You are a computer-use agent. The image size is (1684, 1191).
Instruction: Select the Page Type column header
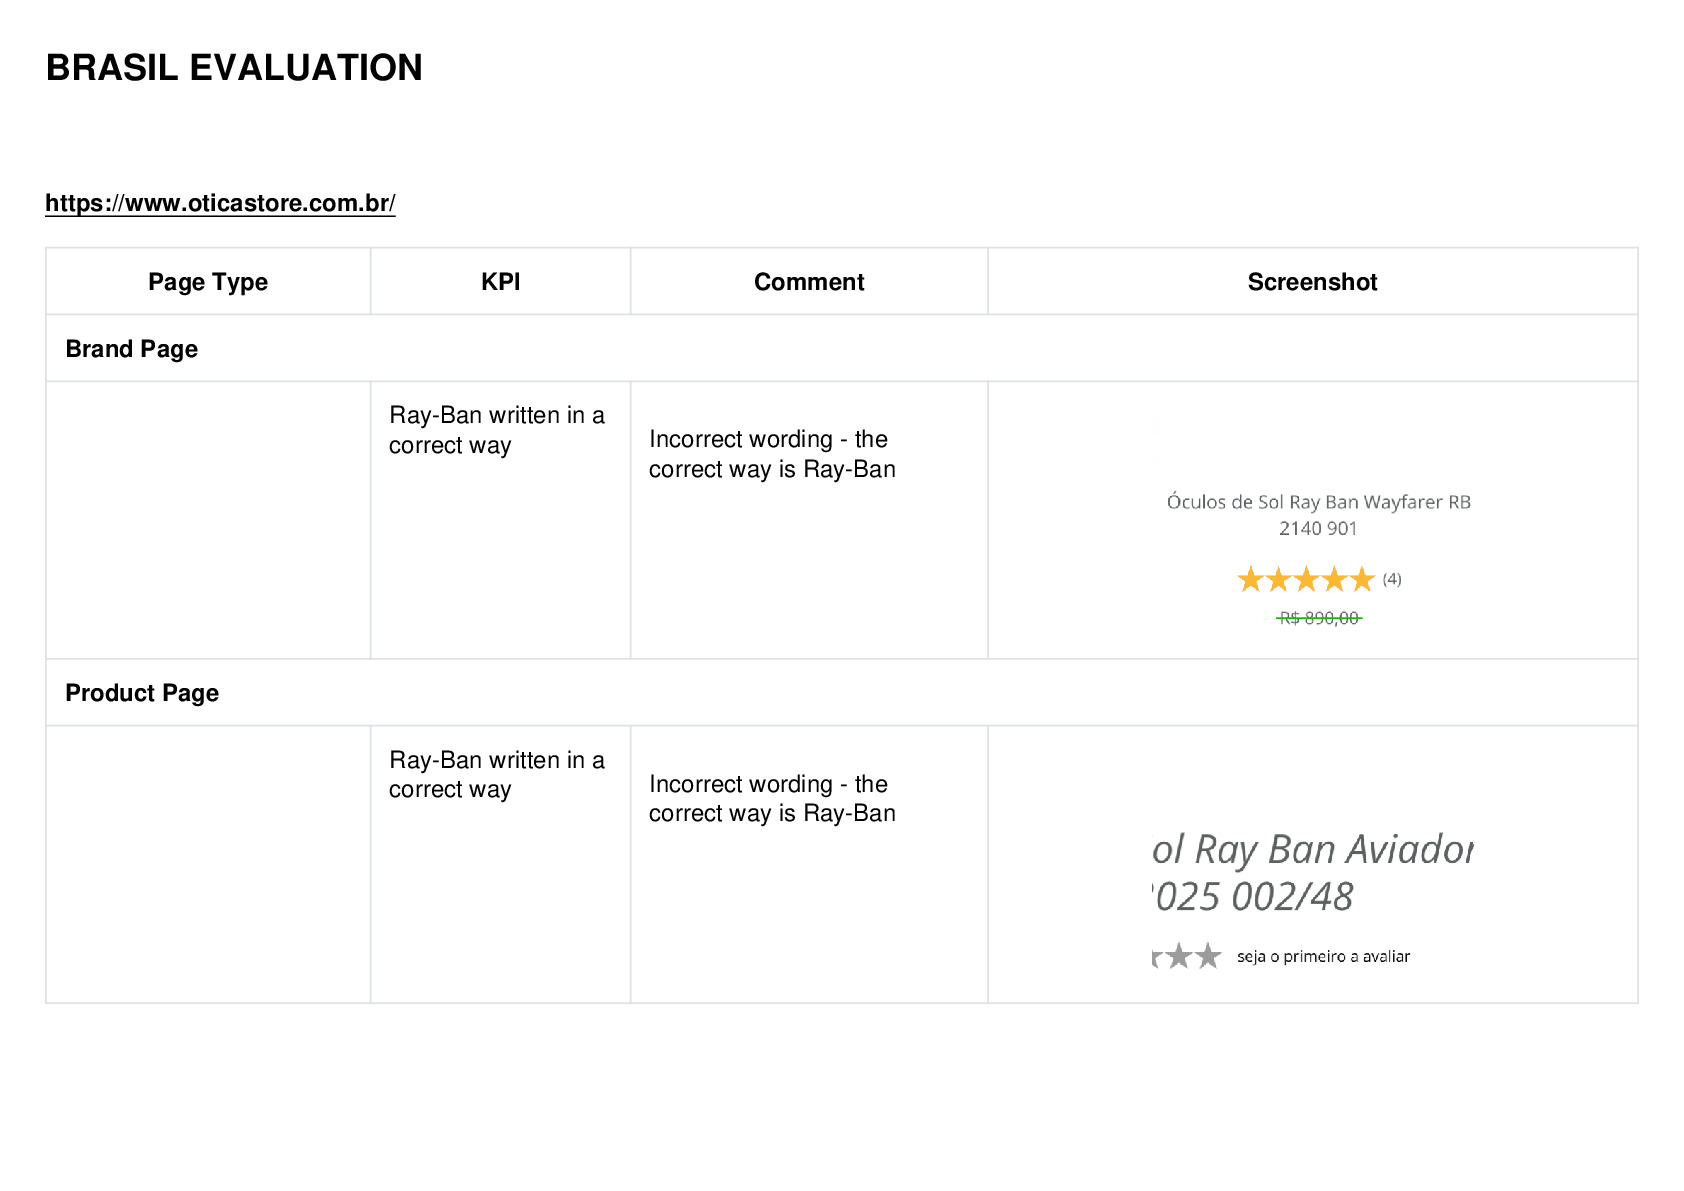pos(208,282)
